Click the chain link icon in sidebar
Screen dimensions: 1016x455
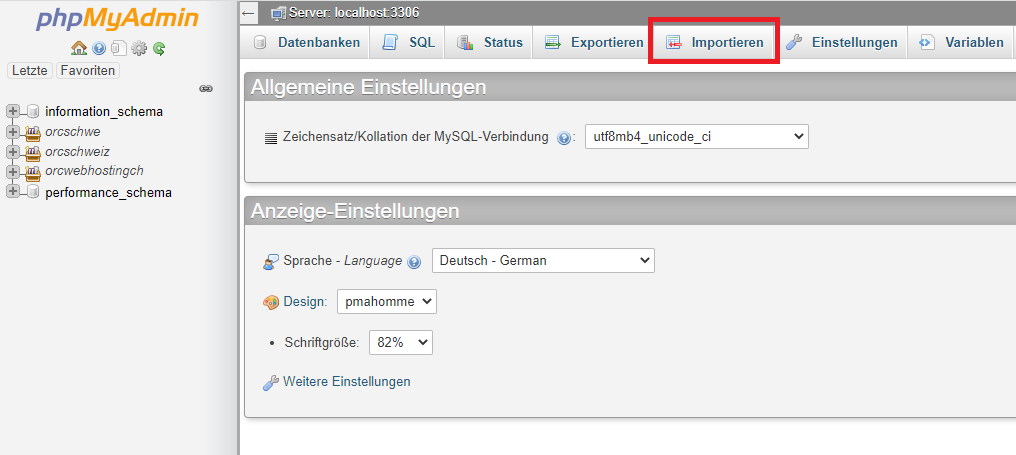206,89
